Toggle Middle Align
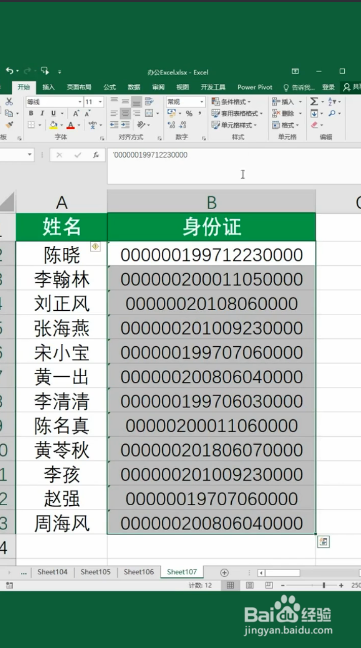Image resolution: width=361 pixels, height=648 pixels. [125, 101]
